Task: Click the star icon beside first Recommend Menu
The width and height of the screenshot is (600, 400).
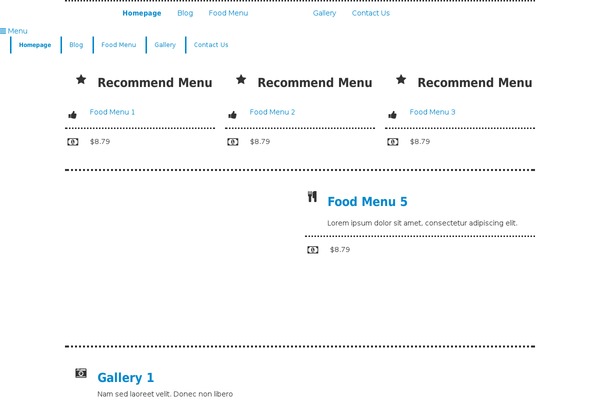Action: (x=81, y=80)
